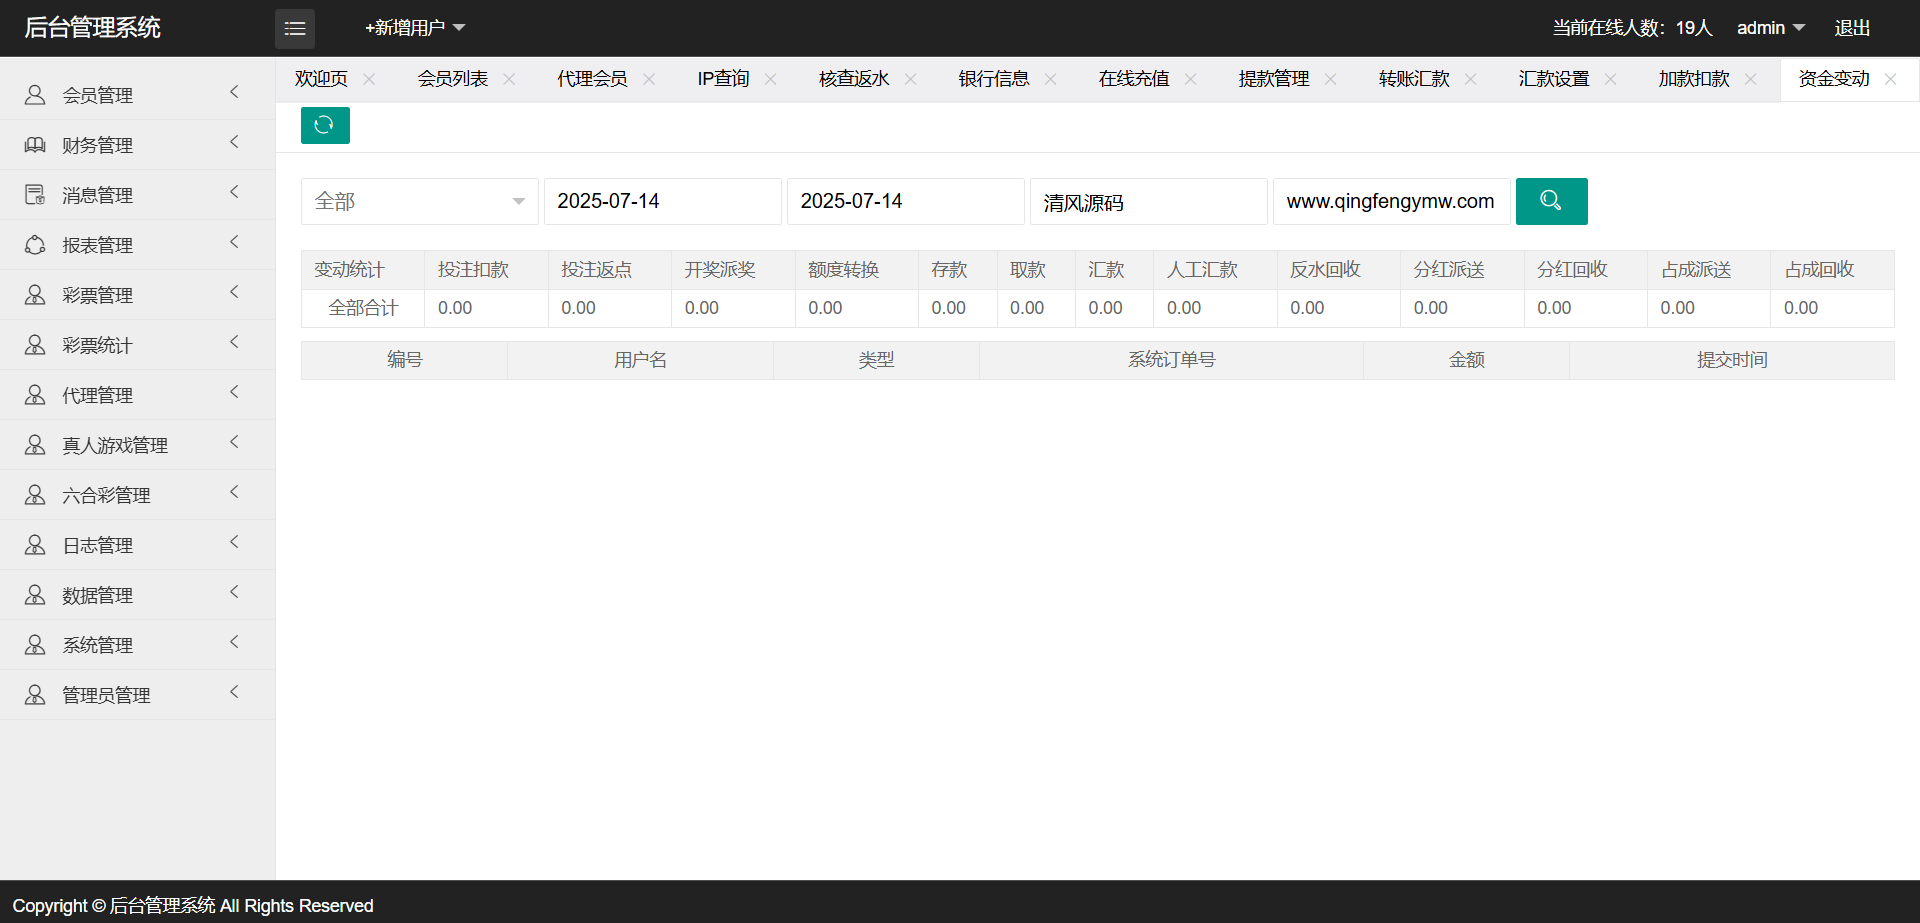Click the 报表管理 report icon

[x=35, y=245]
